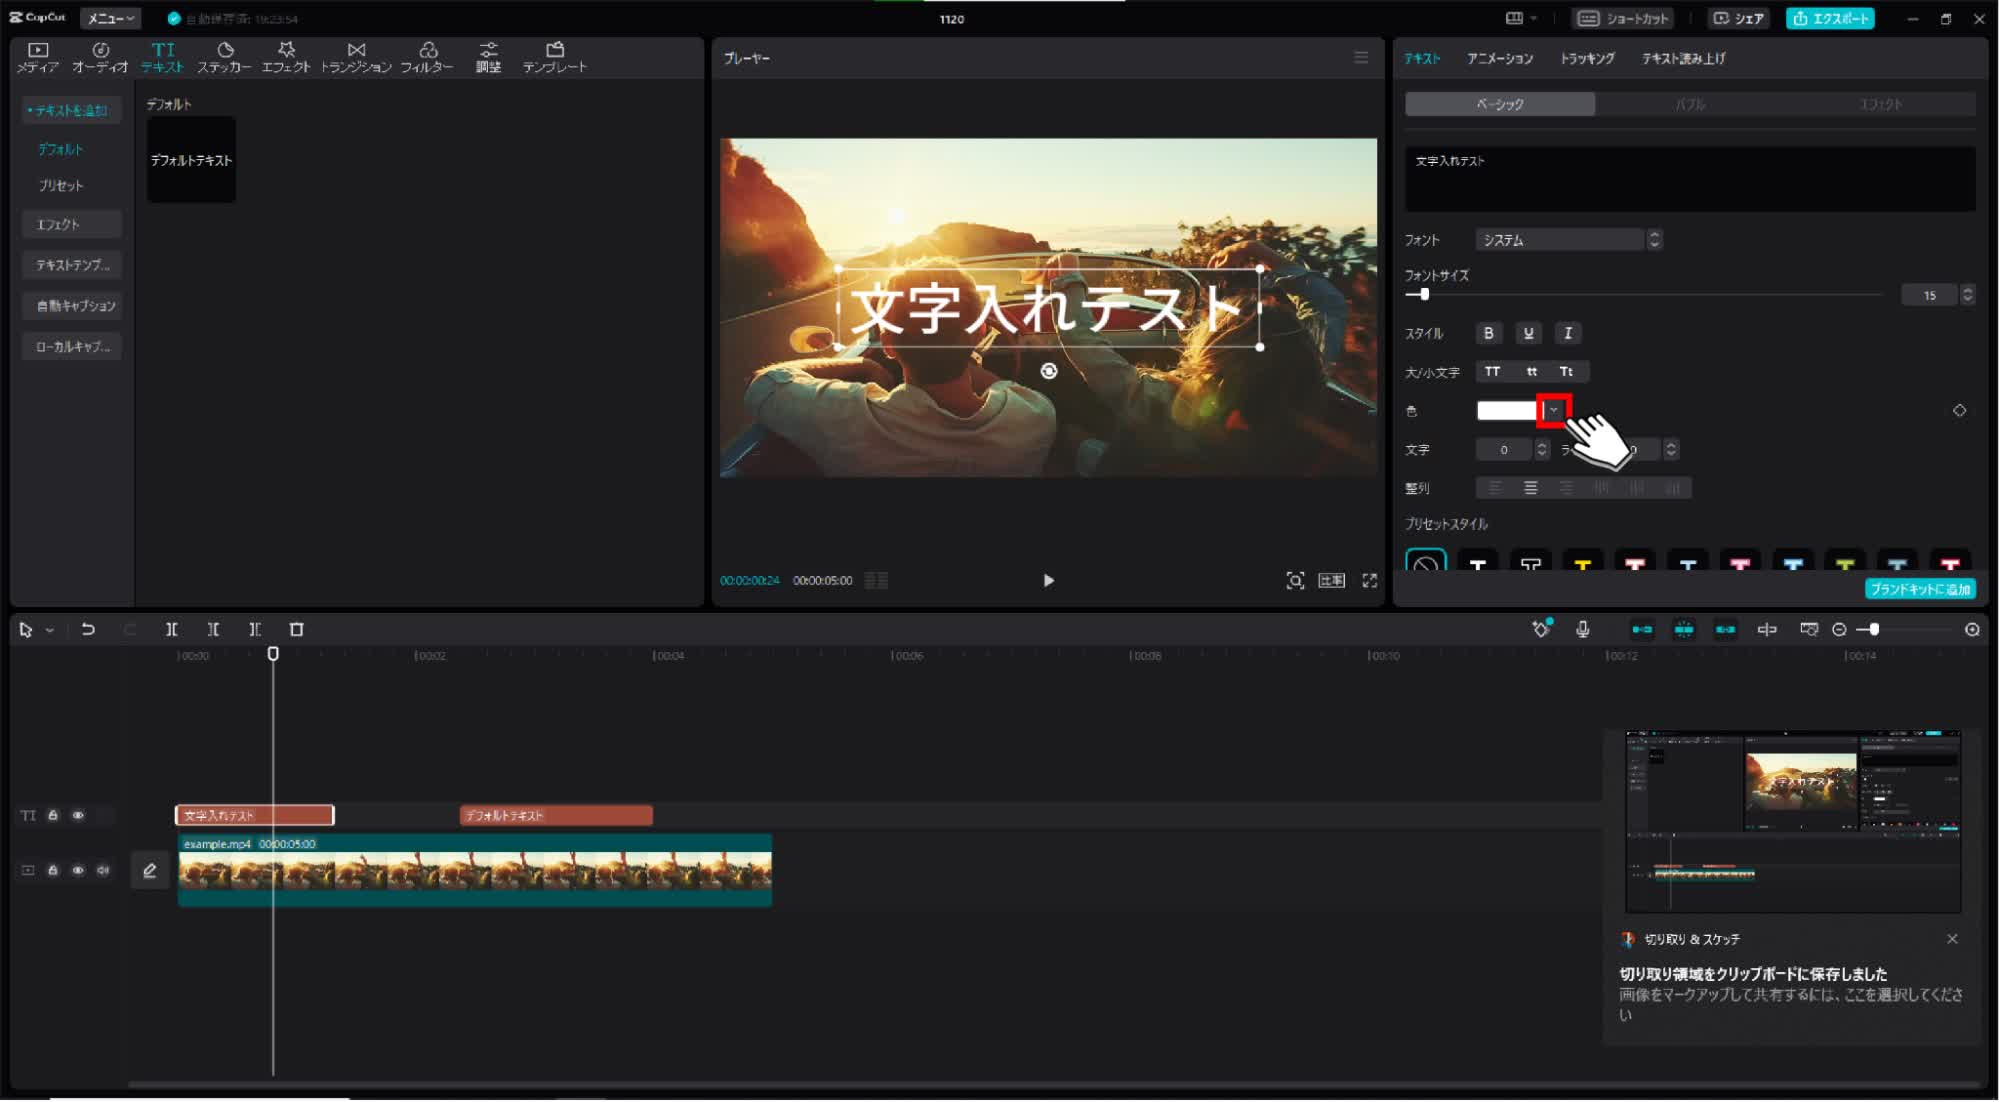
Task: Select 自動キャプション in the left sidebar
Action: point(72,306)
